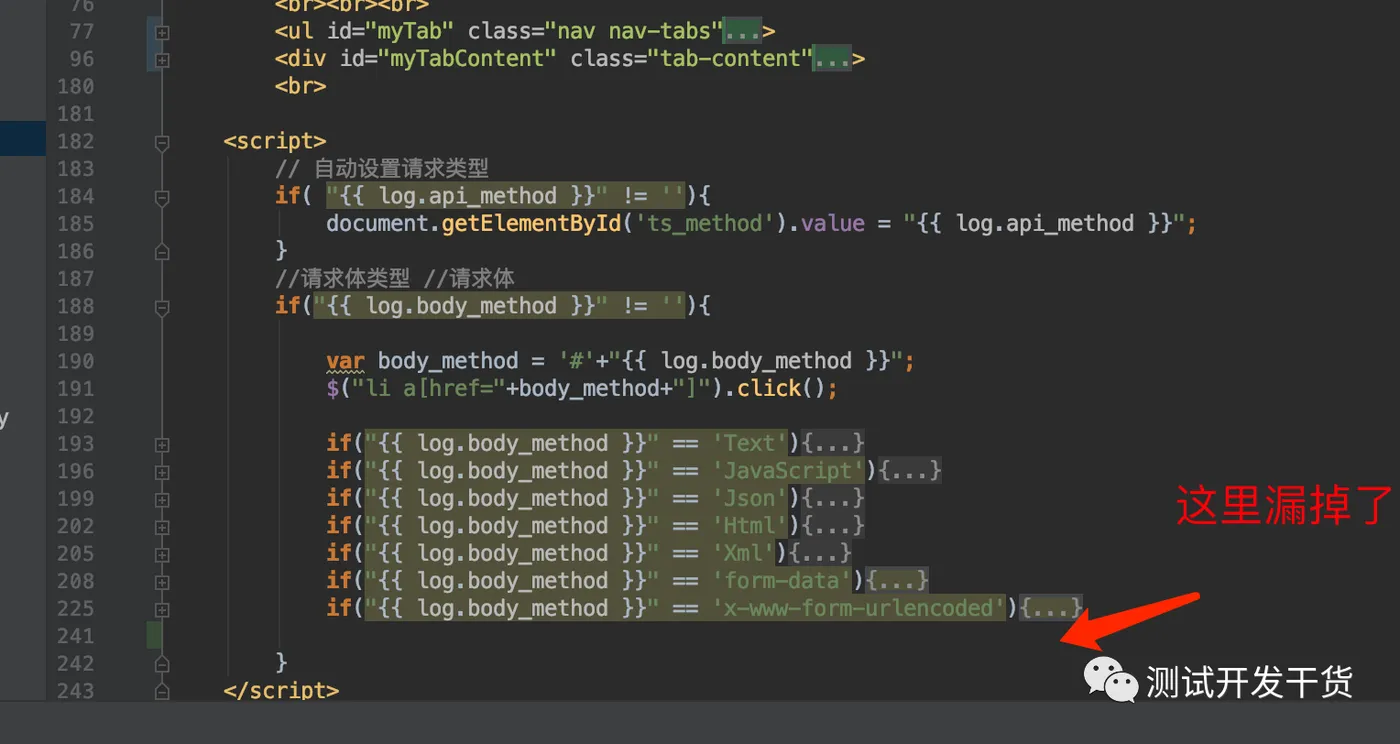Expand the 'Html' if block fold marker, line 202
This screenshot has height=744, width=1400.
click(x=162, y=527)
